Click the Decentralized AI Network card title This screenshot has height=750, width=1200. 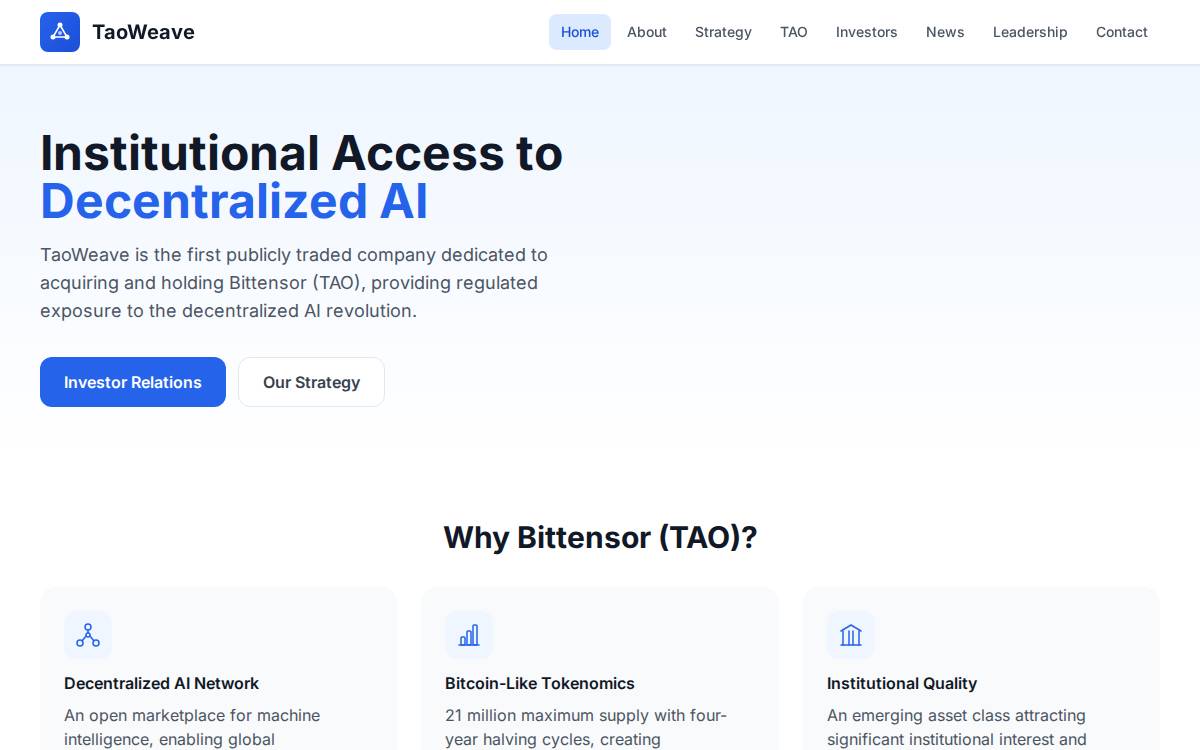[x=161, y=683]
